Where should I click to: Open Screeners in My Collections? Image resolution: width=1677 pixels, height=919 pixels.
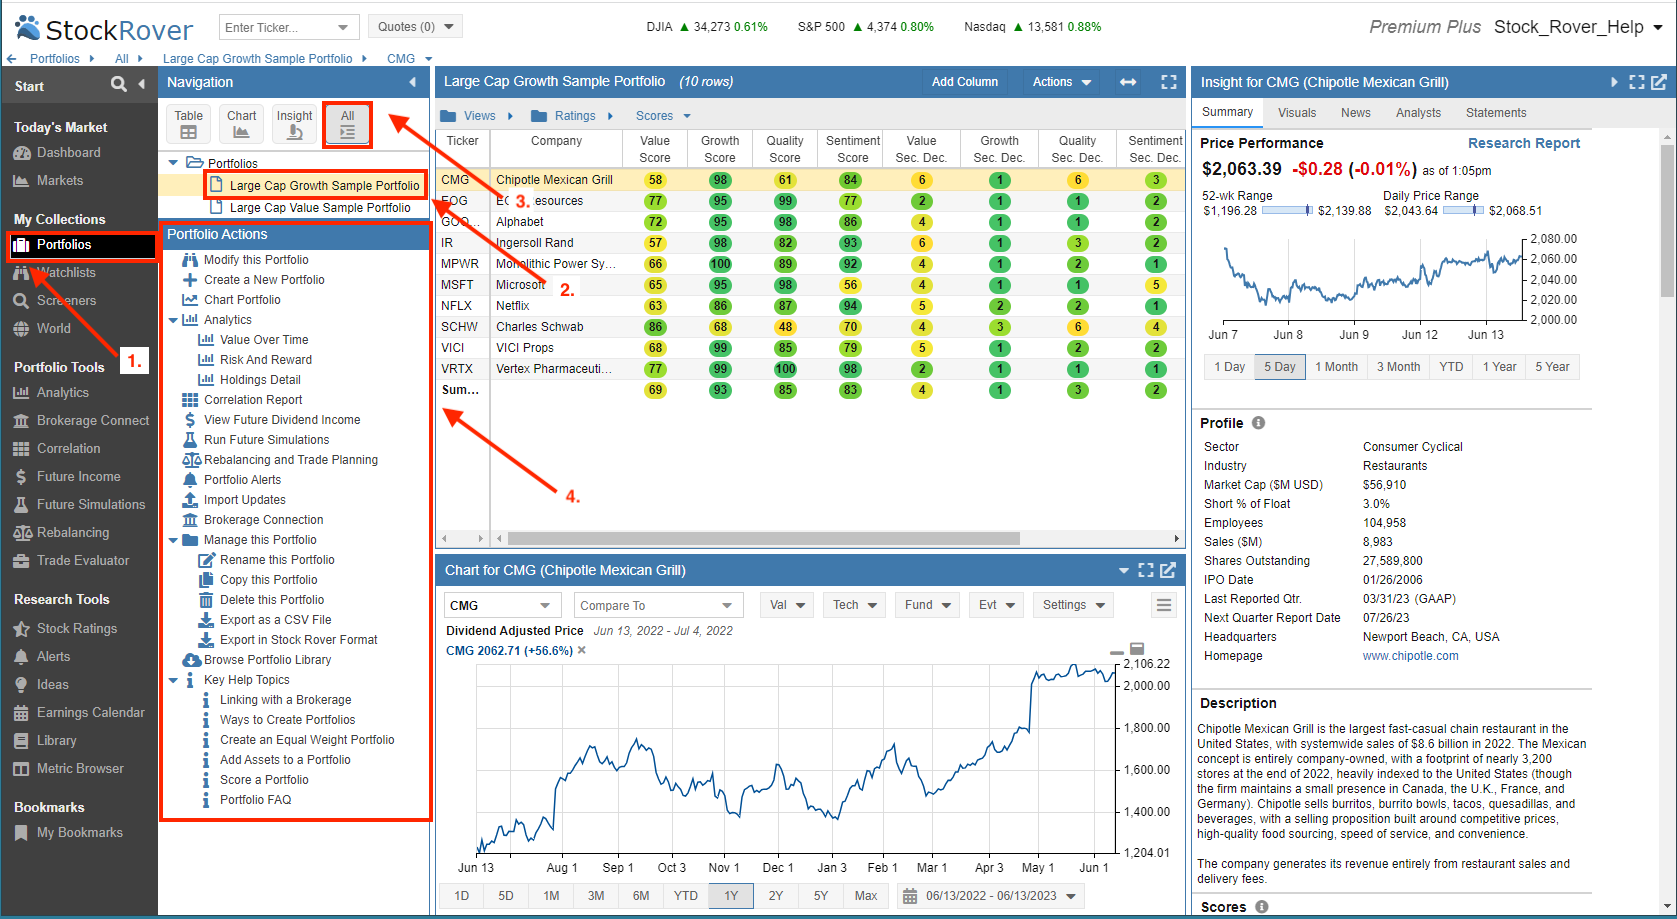(66, 300)
